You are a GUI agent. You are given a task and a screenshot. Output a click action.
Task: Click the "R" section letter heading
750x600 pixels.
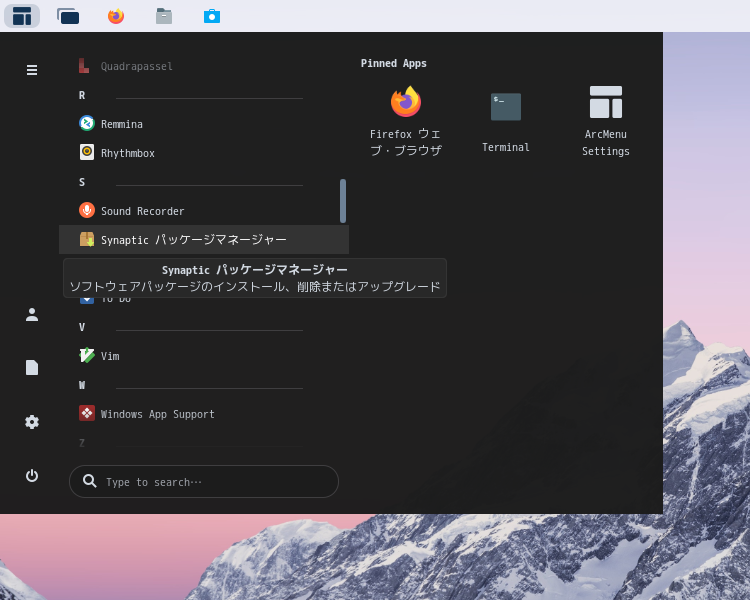[82, 95]
